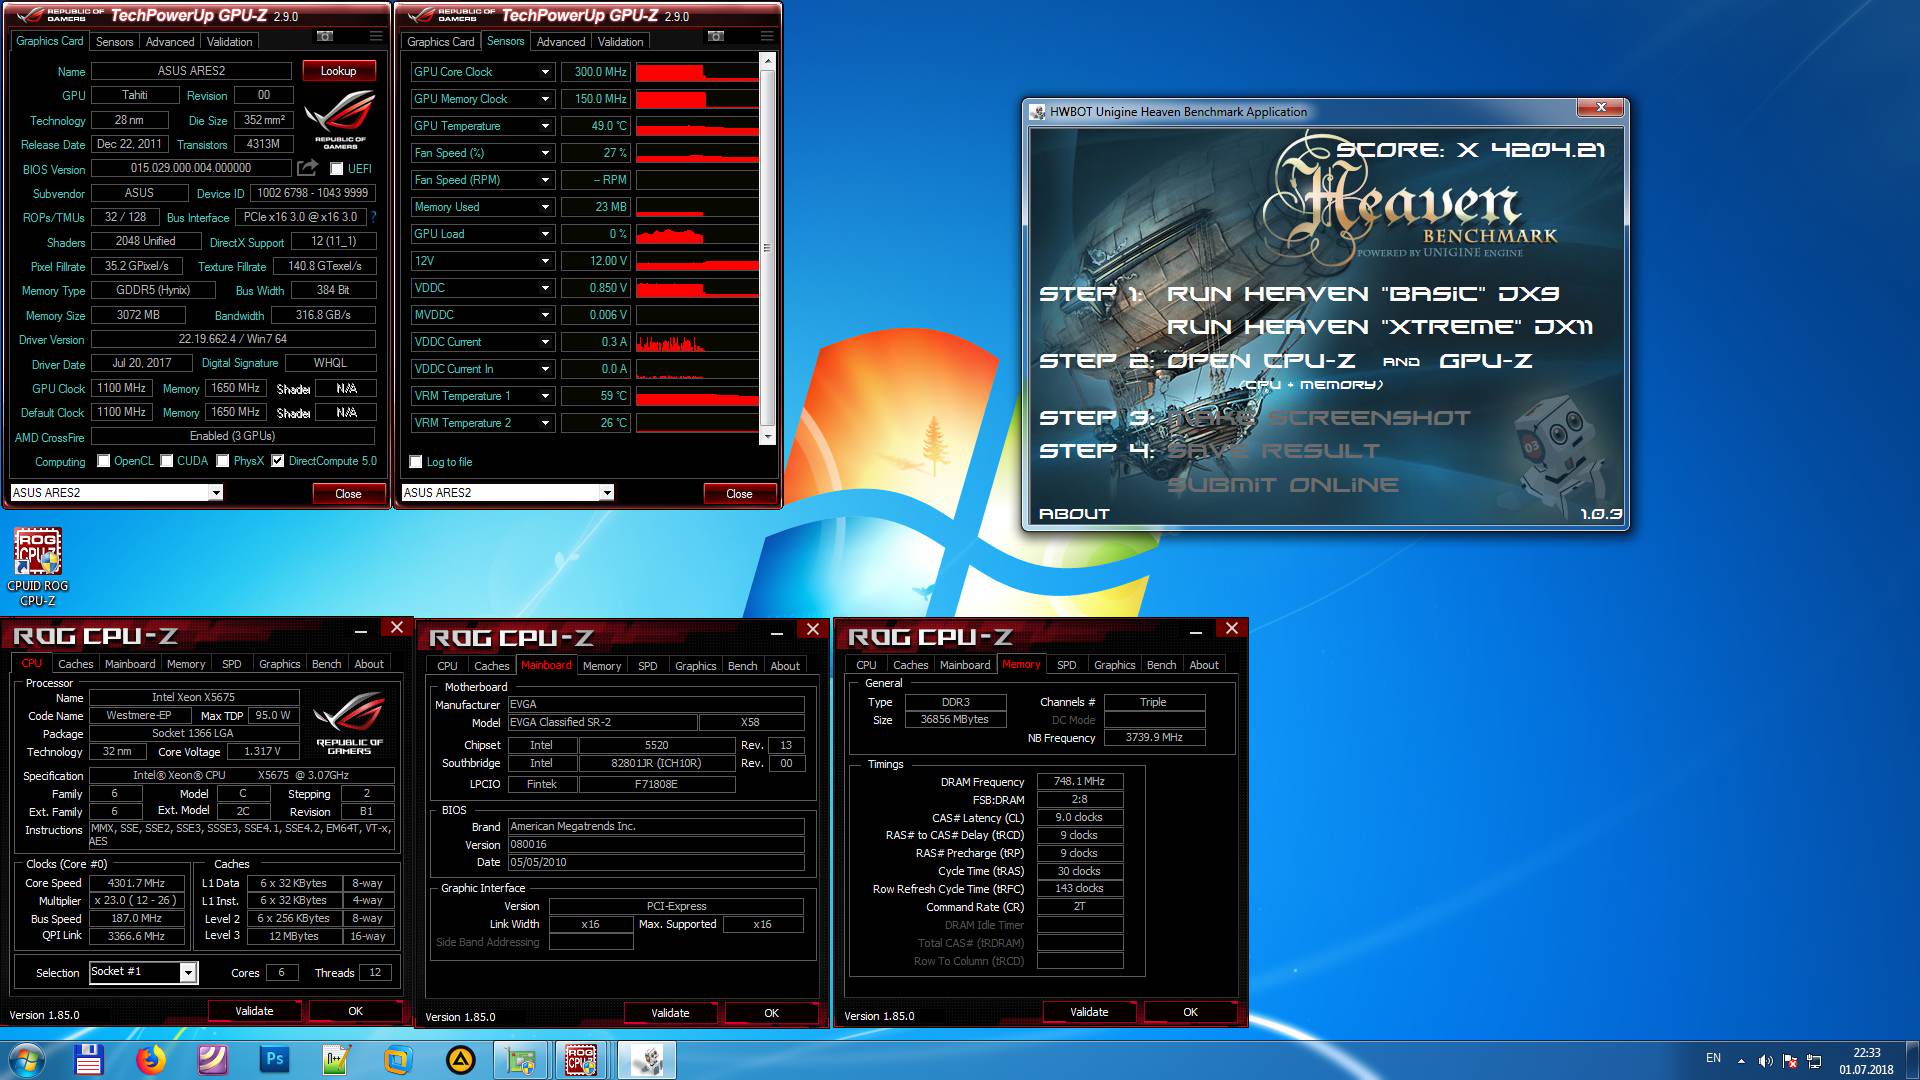Screen dimensions: 1920x1080
Task: Click ABOUT in the HWBOT Heaven window
Action: pyautogui.click(x=1074, y=514)
